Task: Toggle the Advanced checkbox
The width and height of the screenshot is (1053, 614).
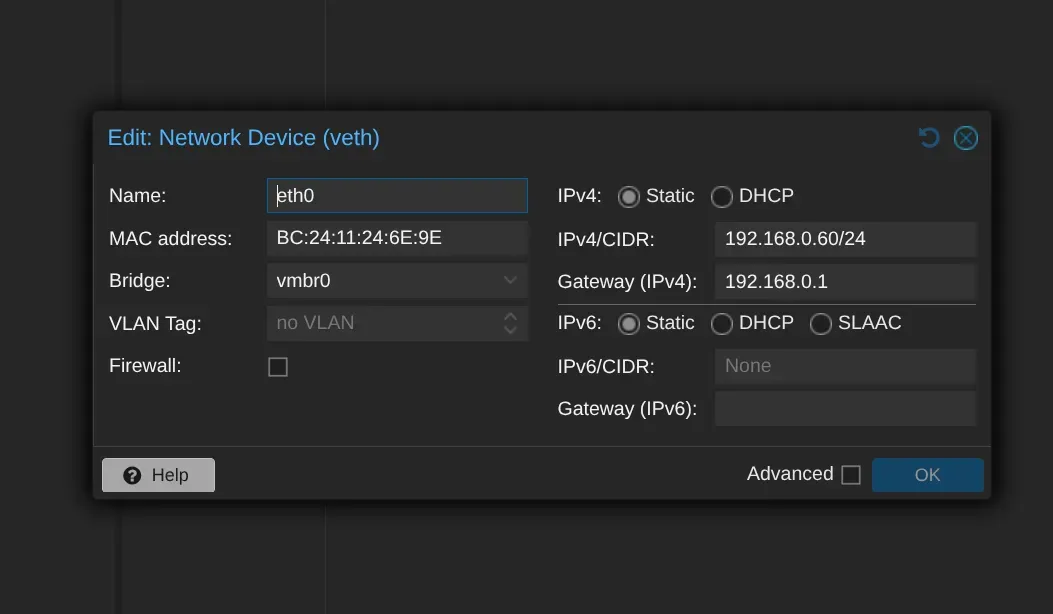Action: 851,475
